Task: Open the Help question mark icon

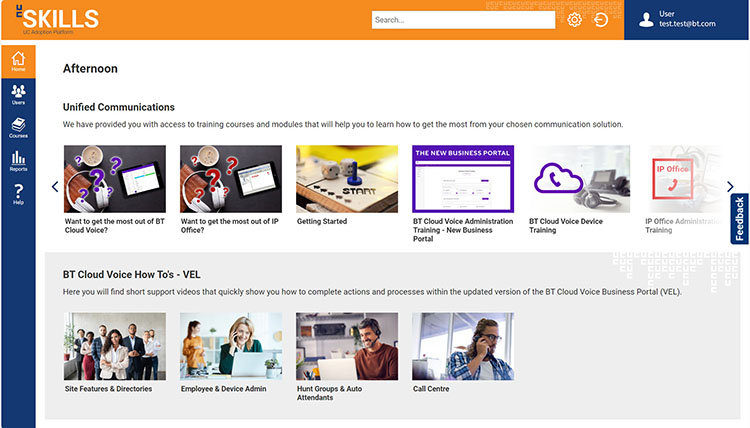Action: click(x=18, y=194)
